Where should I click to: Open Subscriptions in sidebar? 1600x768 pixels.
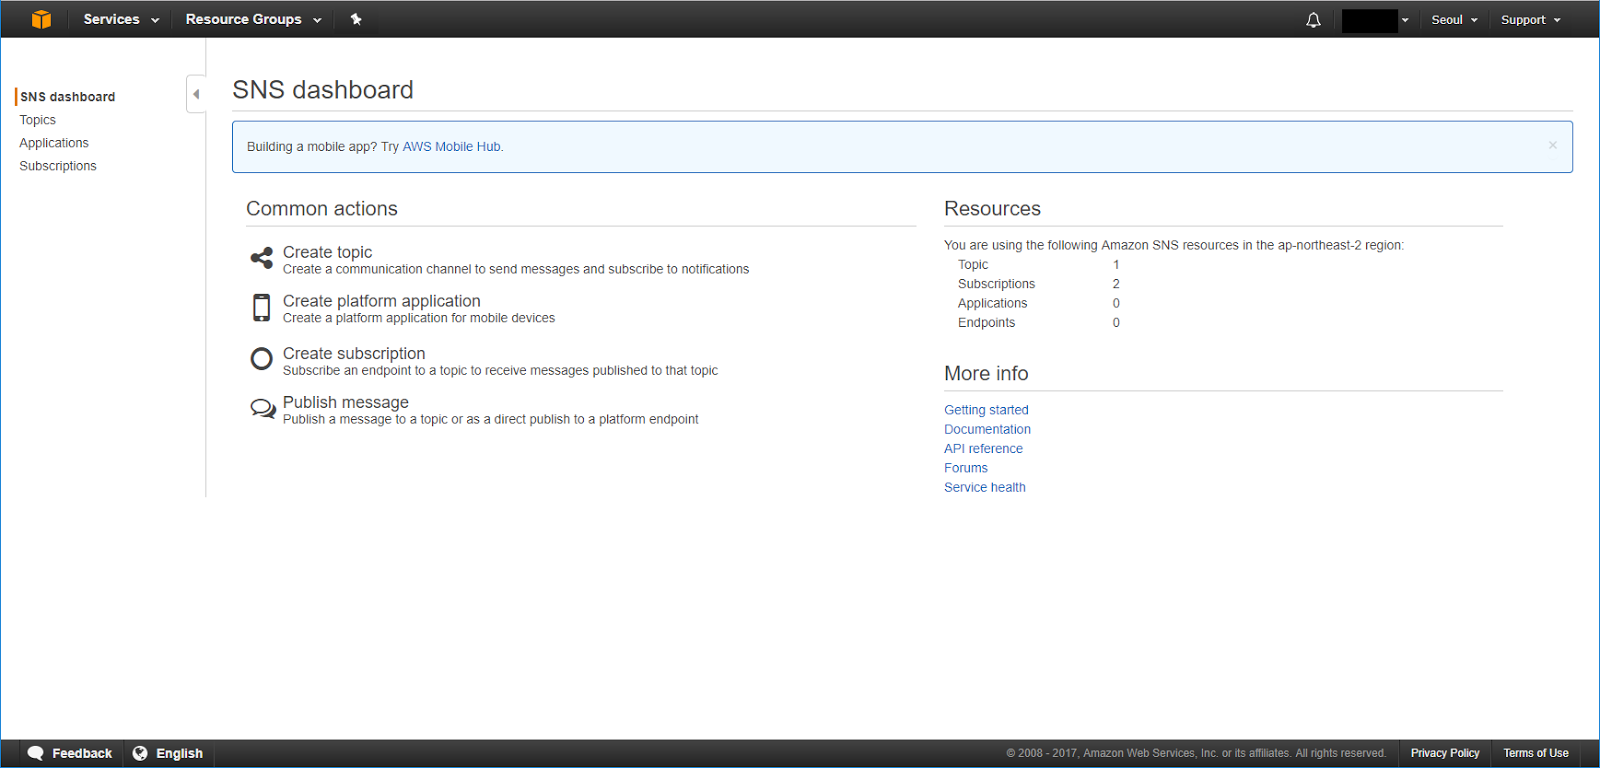click(58, 166)
